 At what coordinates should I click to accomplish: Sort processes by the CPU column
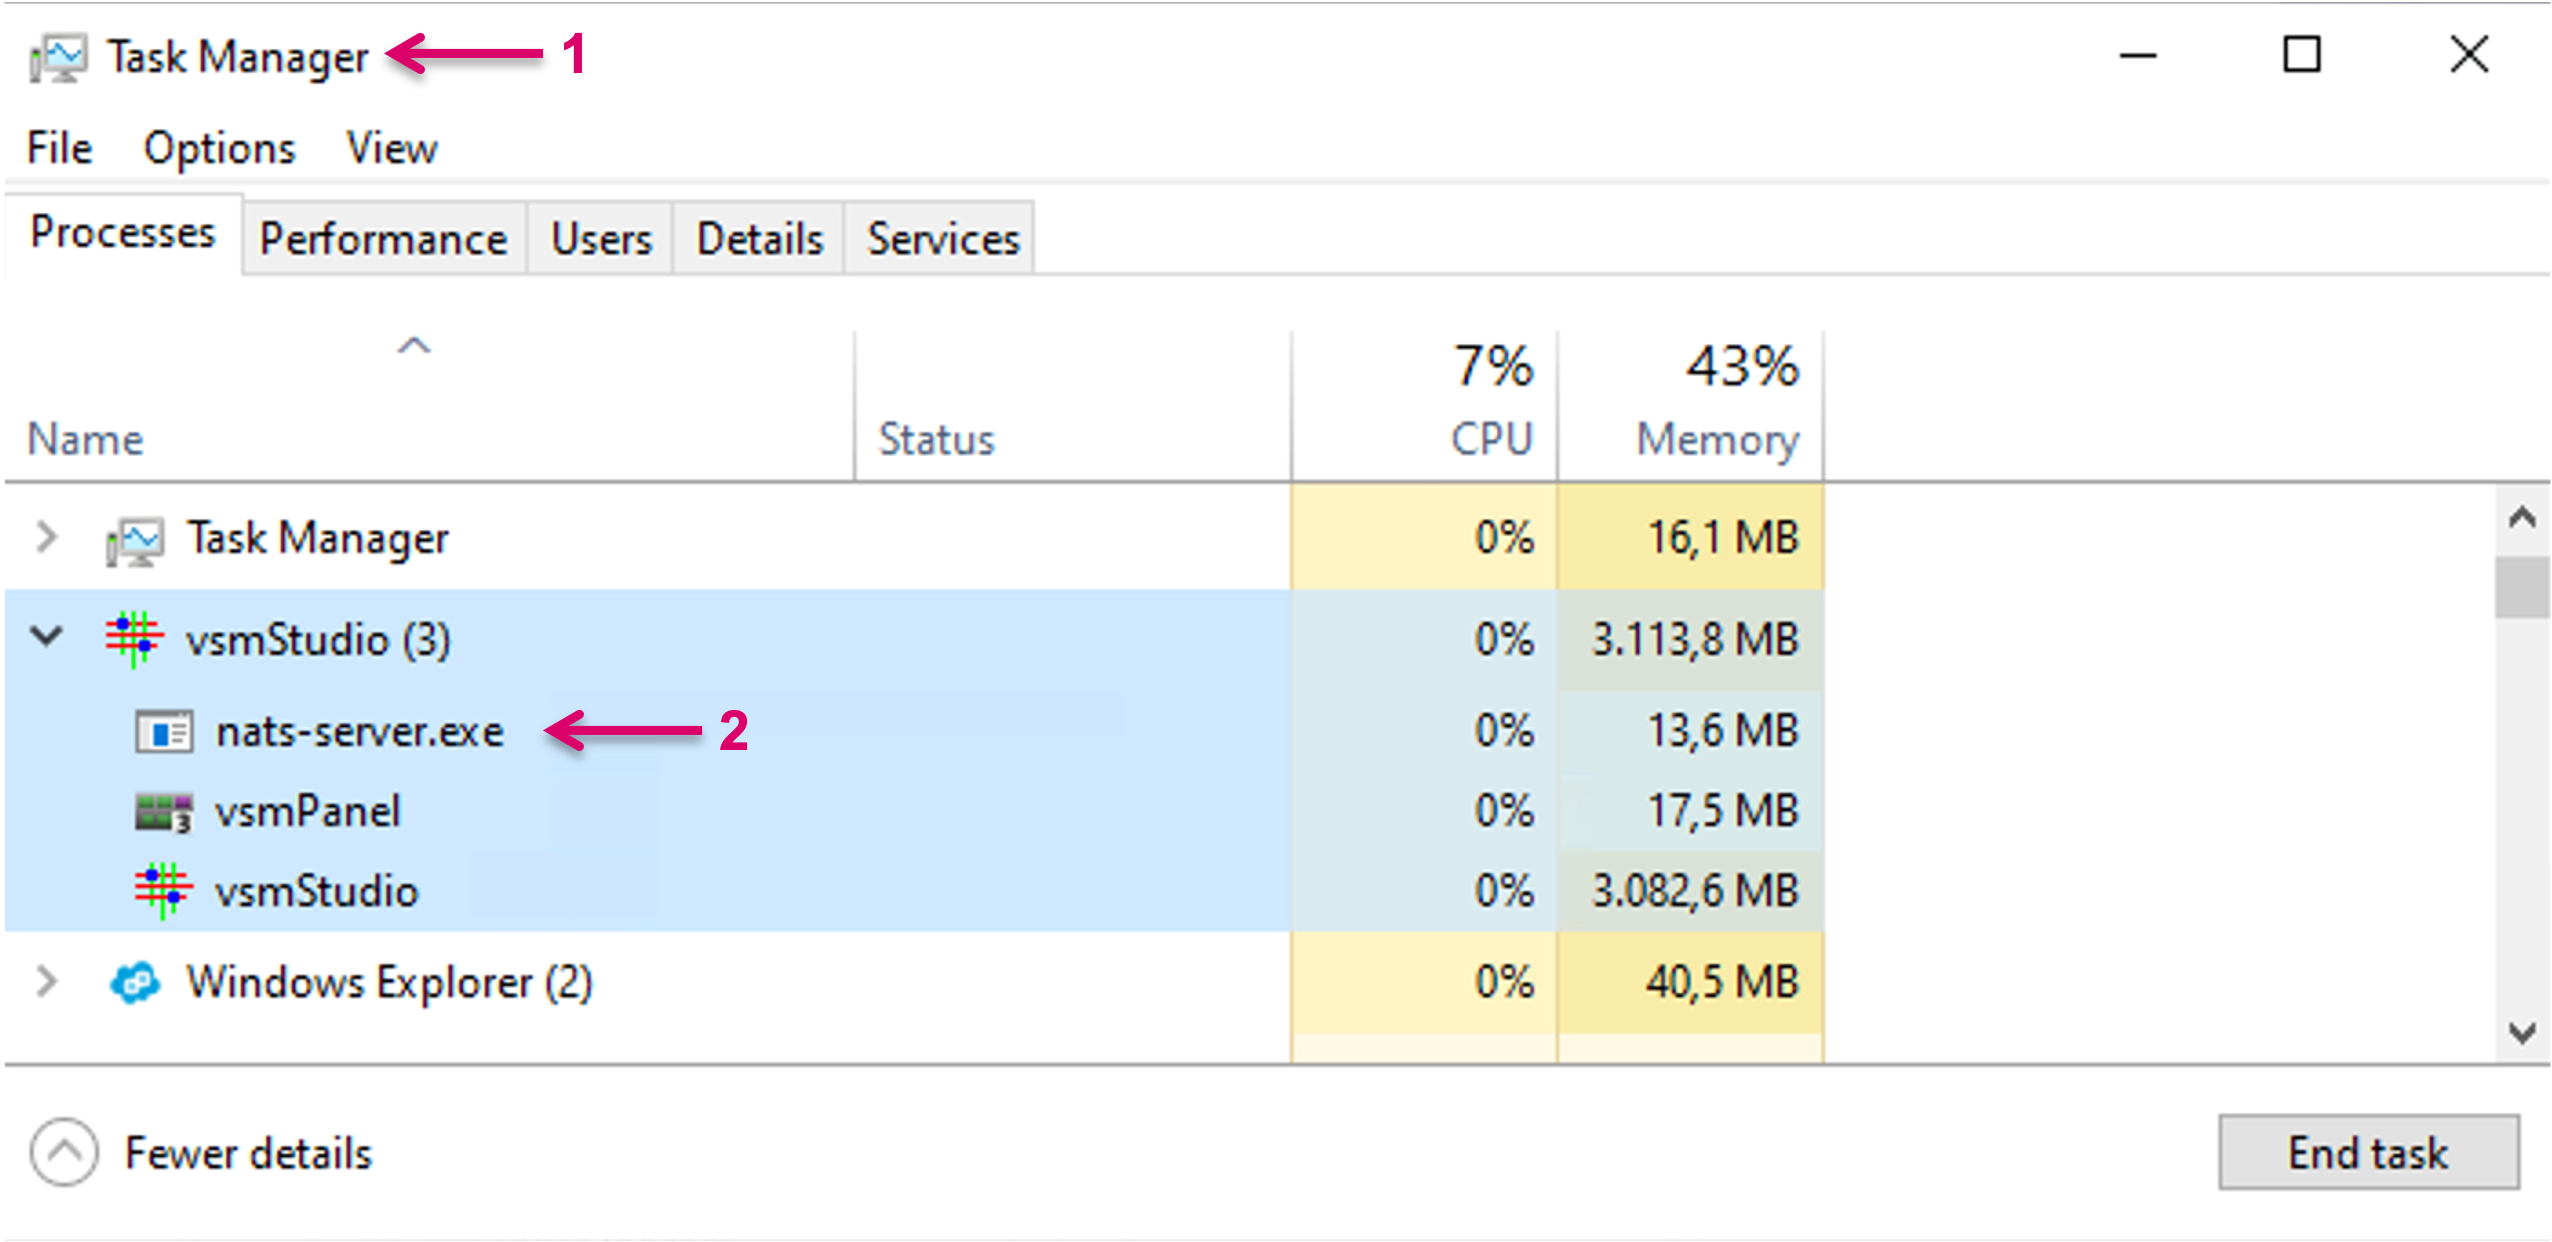click(1491, 438)
